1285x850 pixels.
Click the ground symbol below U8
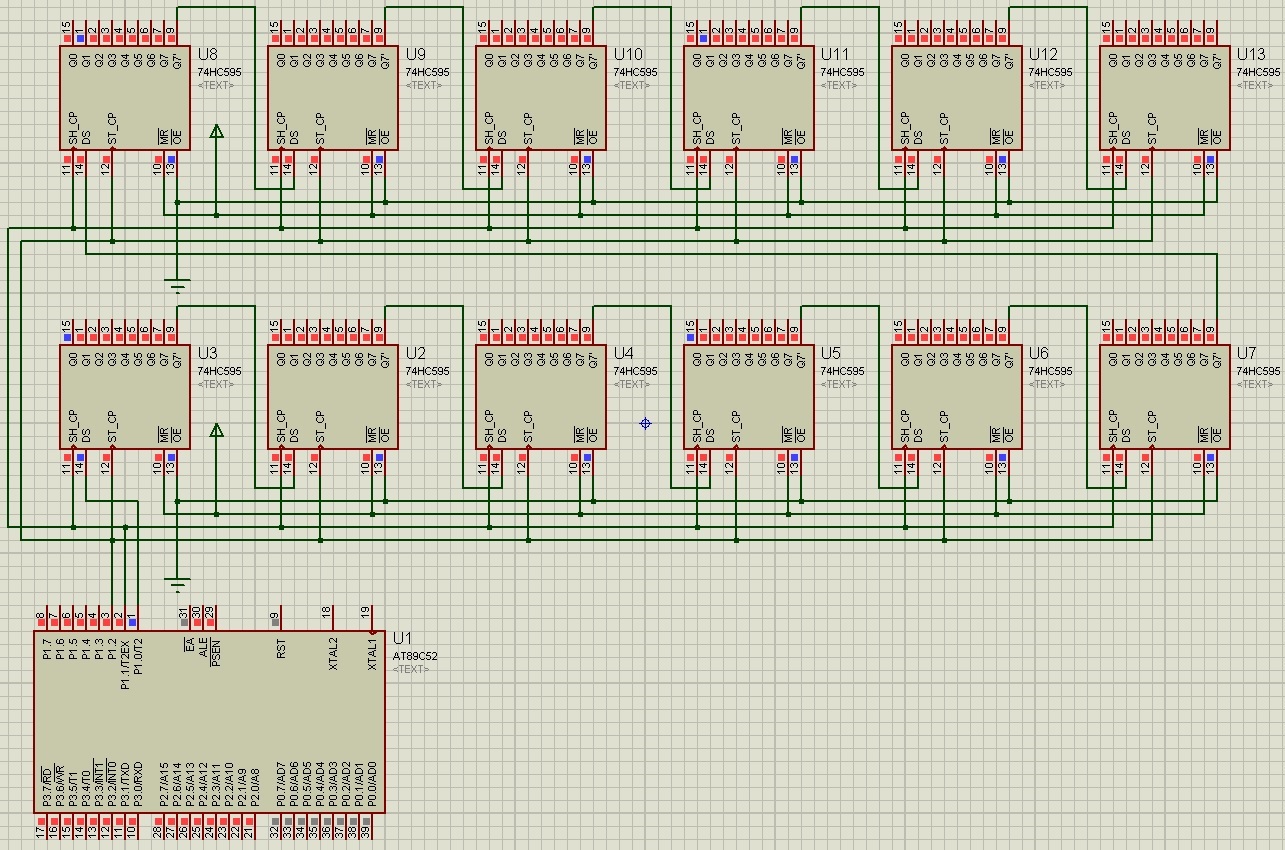pyautogui.click(x=177, y=287)
